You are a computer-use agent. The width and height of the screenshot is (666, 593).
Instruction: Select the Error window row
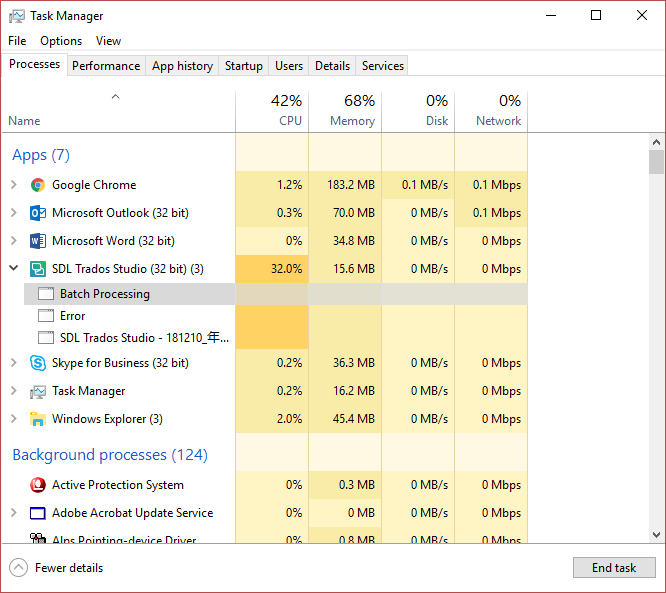click(276, 316)
